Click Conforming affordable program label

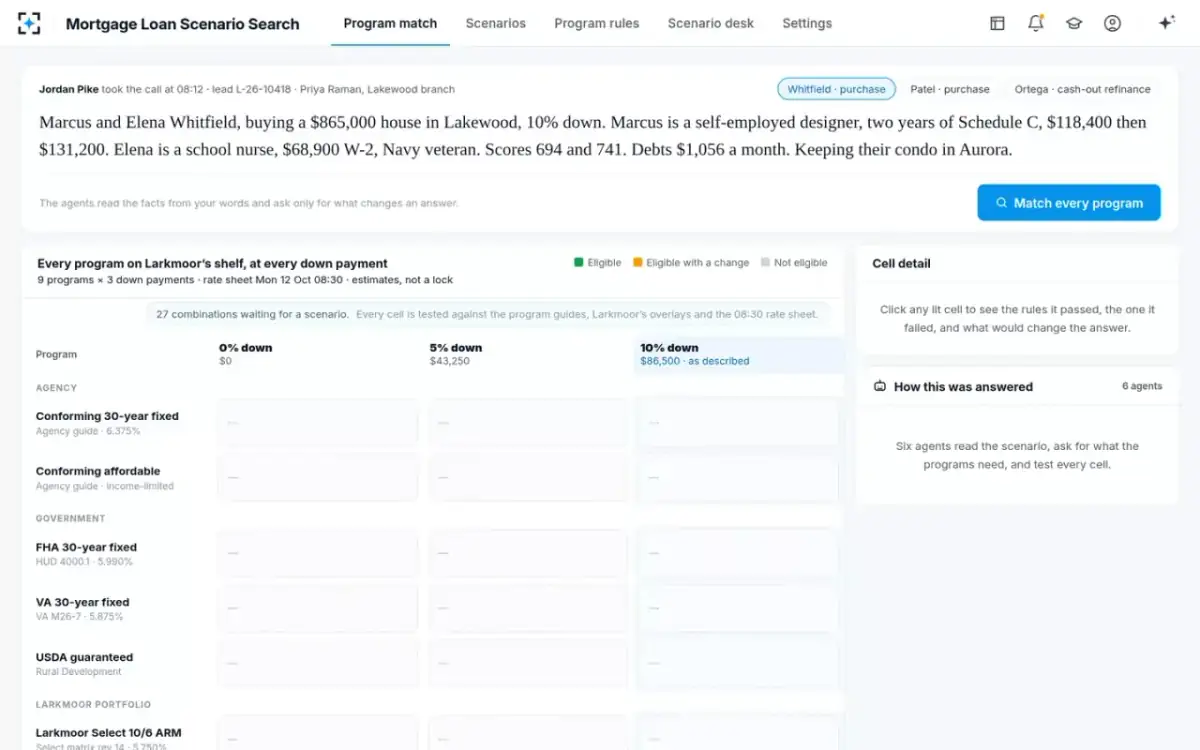tap(98, 471)
